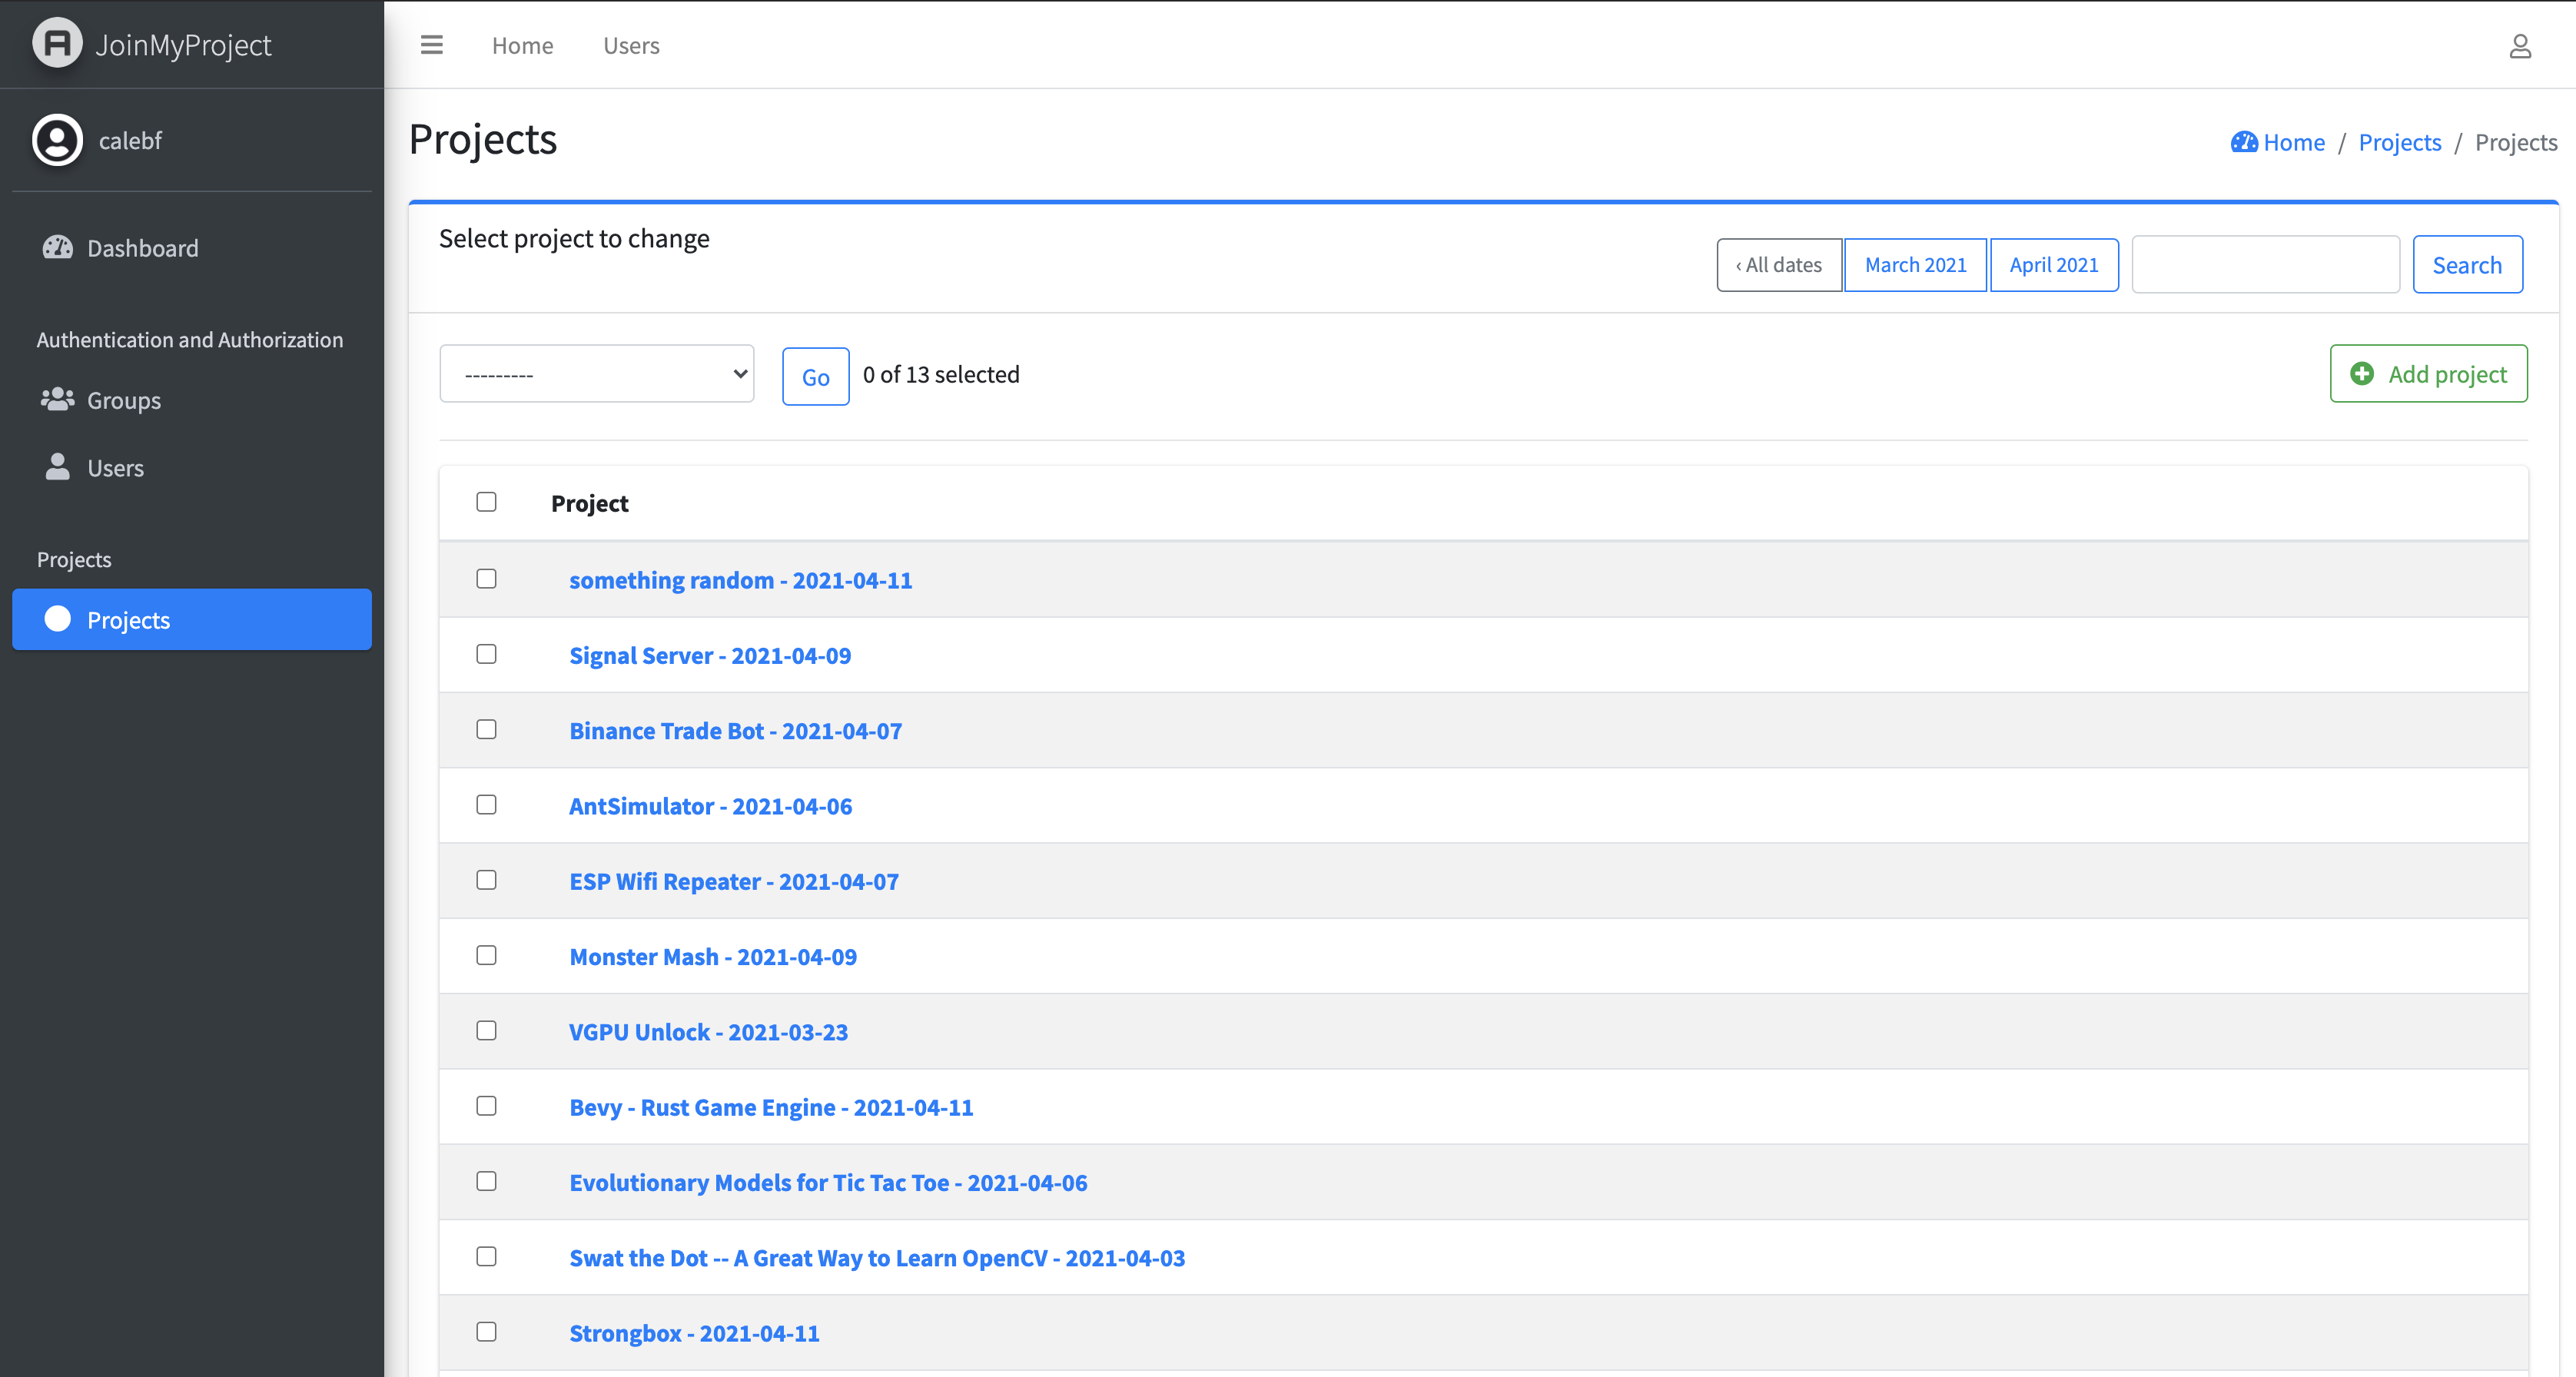This screenshot has width=2576, height=1377.
Task: Click the Home breadcrumb dashboard icon
Action: (2243, 142)
